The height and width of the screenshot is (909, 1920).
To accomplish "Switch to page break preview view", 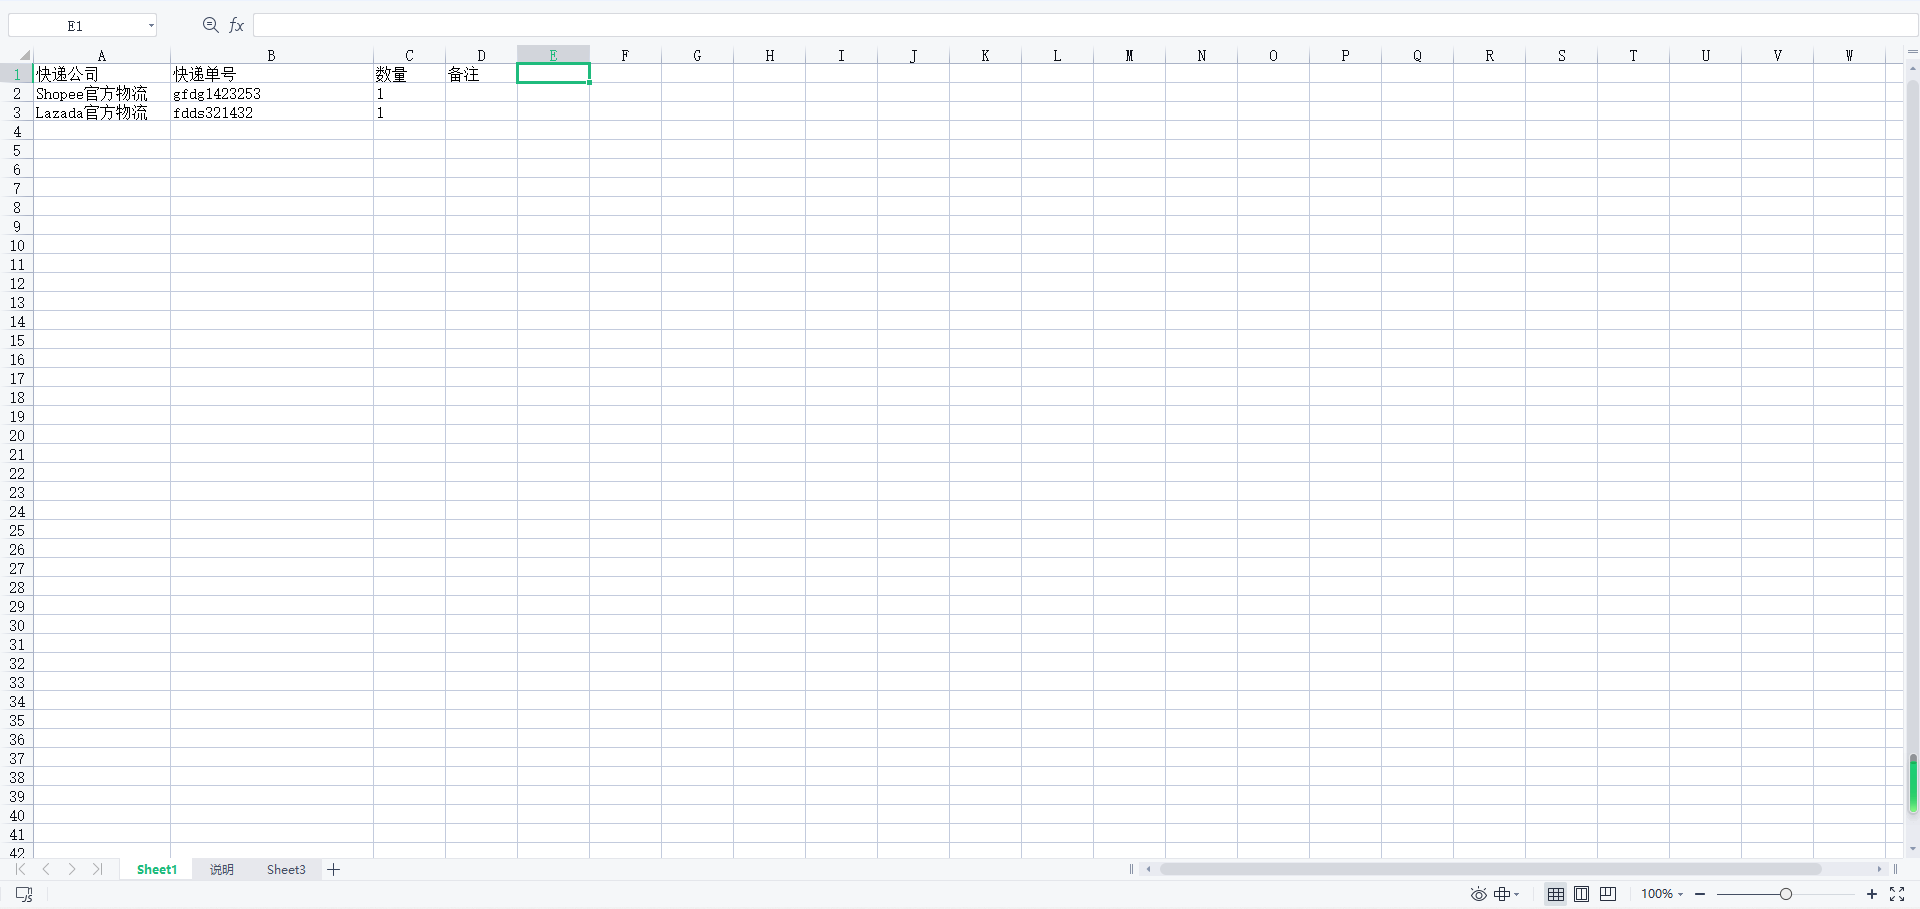I will click(1608, 894).
